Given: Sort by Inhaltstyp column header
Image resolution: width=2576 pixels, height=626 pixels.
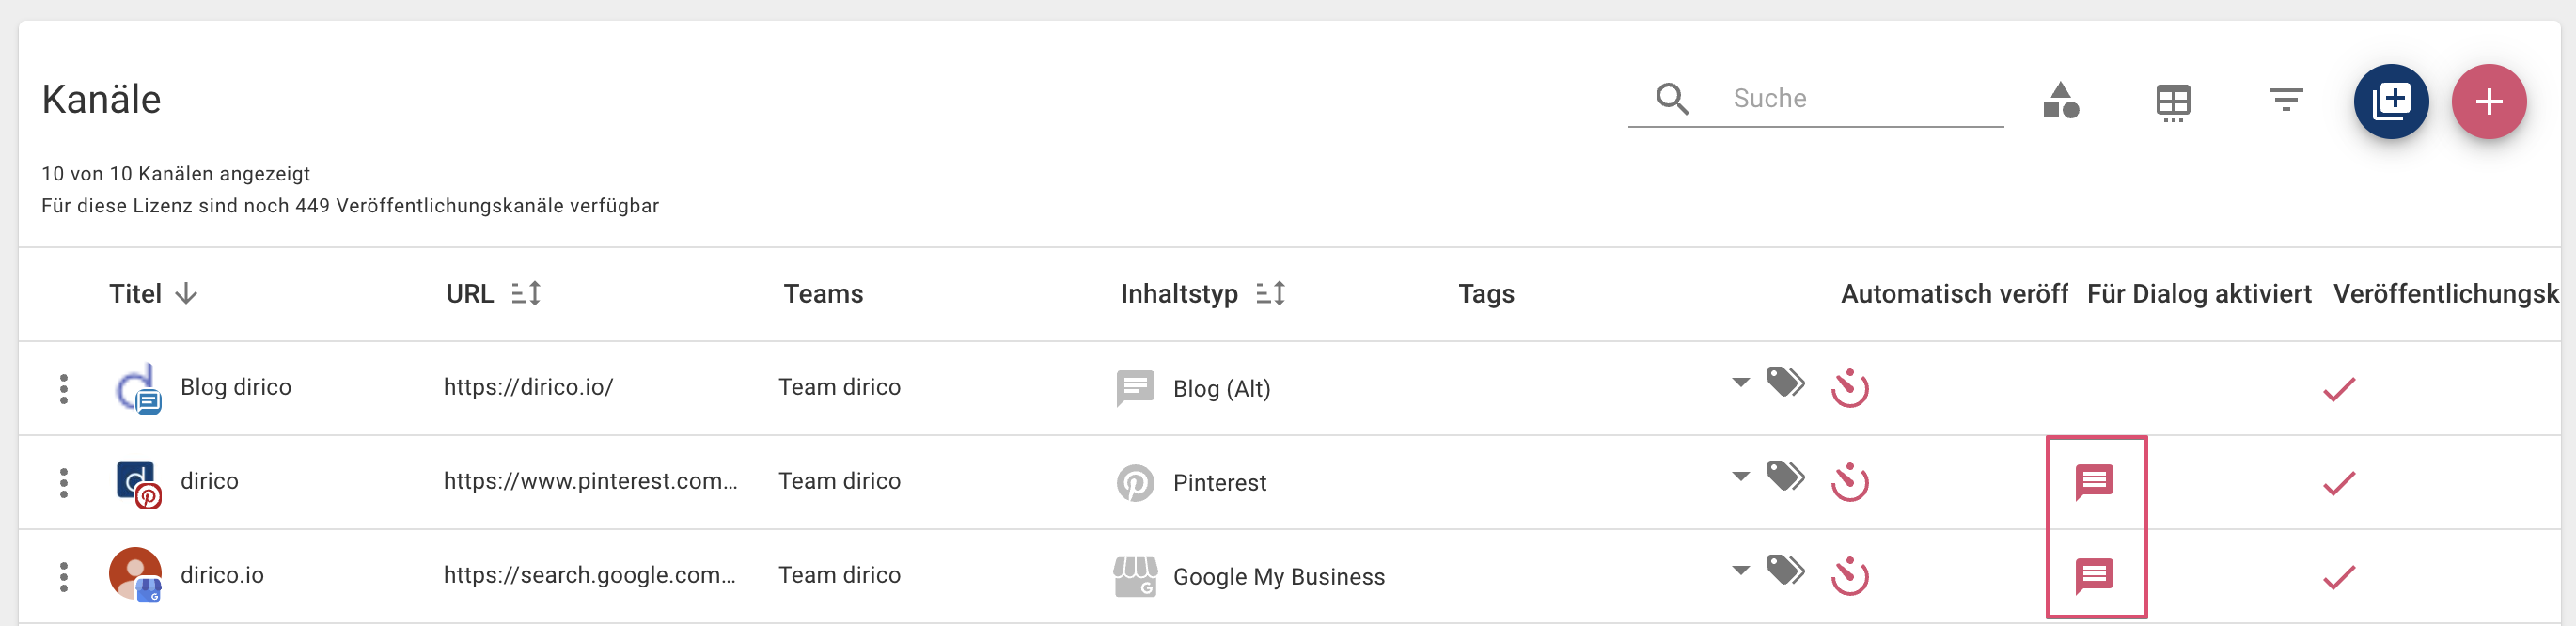Looking at the screenshot, I should click(1179, 294).
